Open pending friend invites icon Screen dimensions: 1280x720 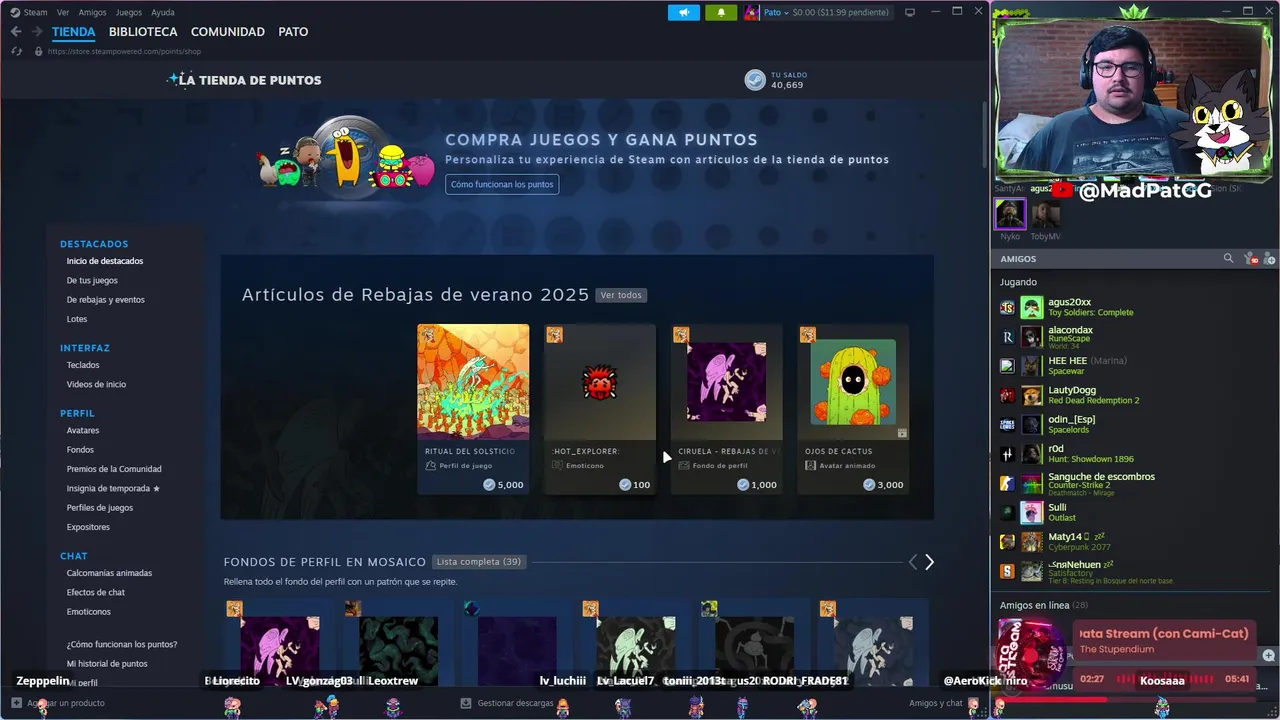tap(1250, 259)
